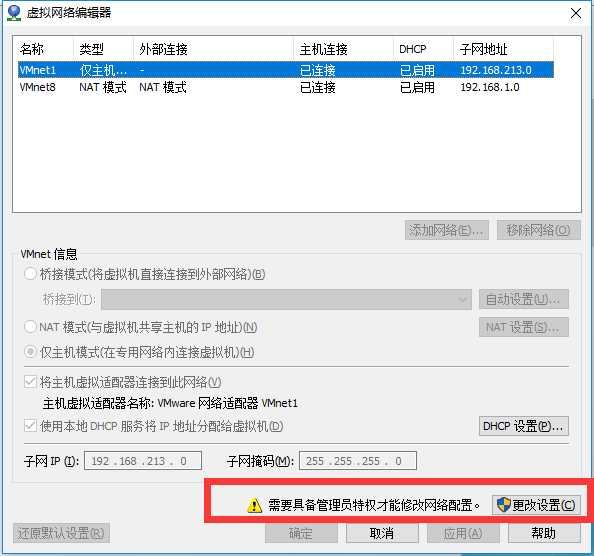Click the 移除网络(O) button

[x=538, y=230]
